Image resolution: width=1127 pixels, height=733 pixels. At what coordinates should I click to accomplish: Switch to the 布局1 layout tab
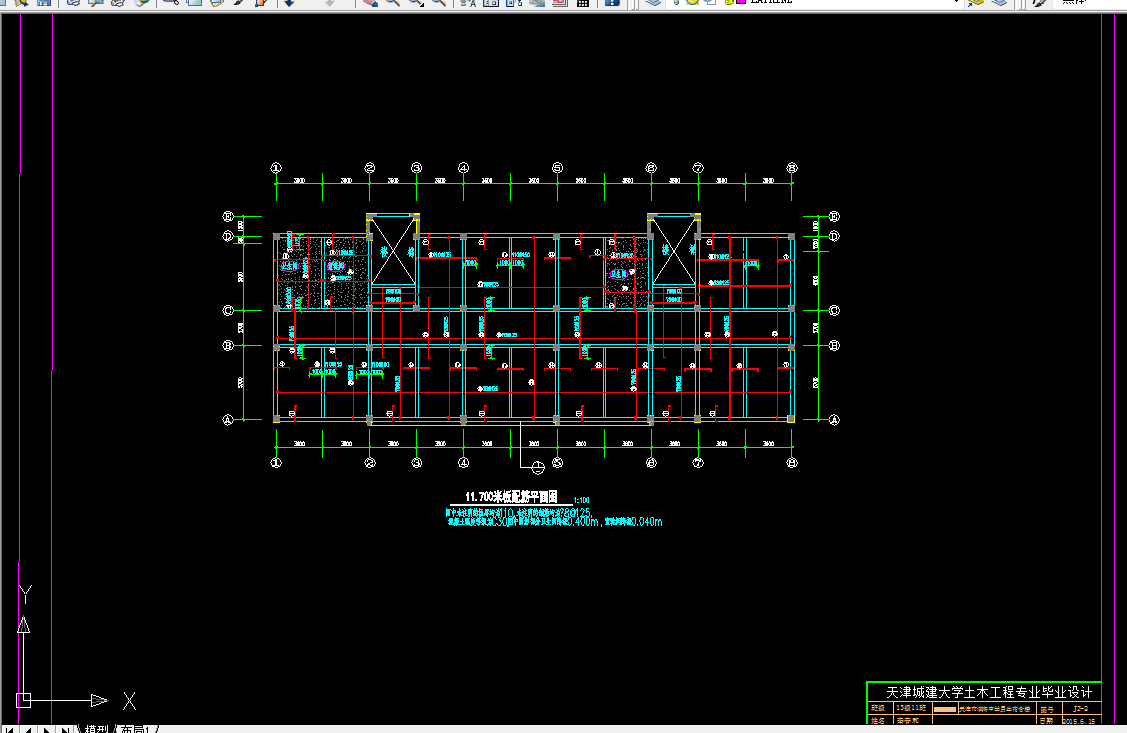(135, 729)
